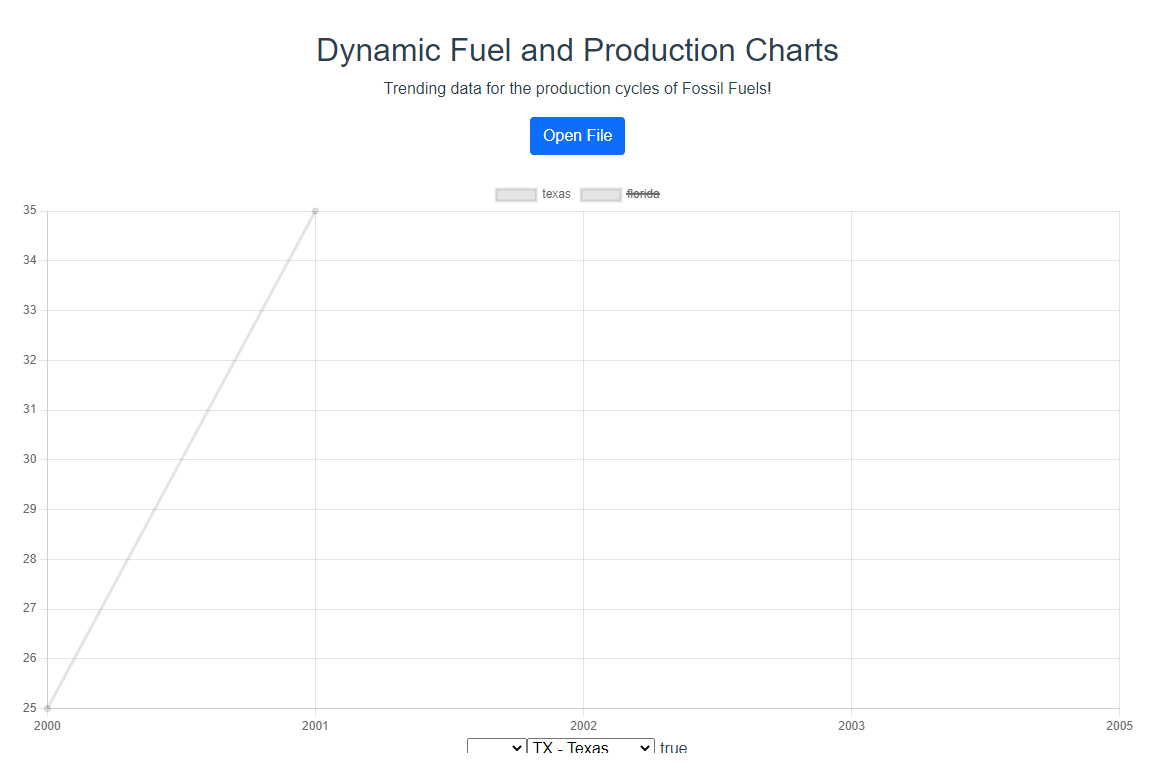This screenshot has width=1158, height=772.
Task: Click the middle of the texas trend line
Action: [181, 460]
